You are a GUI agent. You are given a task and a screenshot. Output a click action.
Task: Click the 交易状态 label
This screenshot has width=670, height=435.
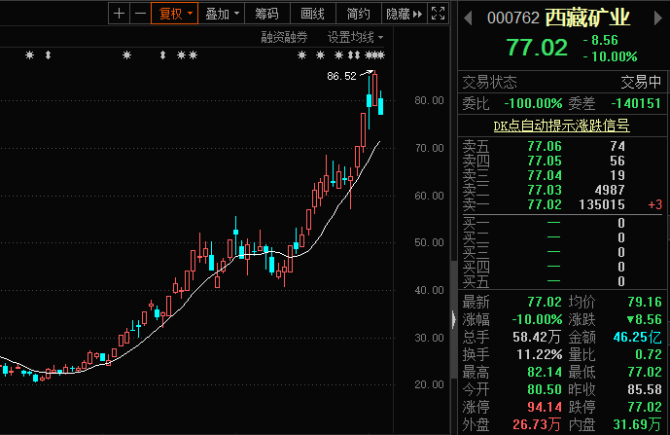[x=490, y=82]
